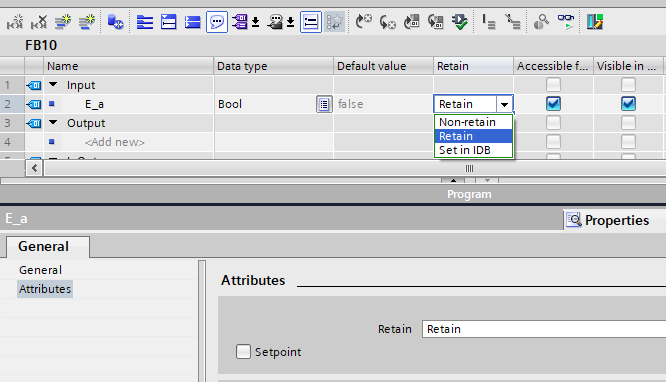
Task: Open the Properties tab
Action: coord(608,220)
